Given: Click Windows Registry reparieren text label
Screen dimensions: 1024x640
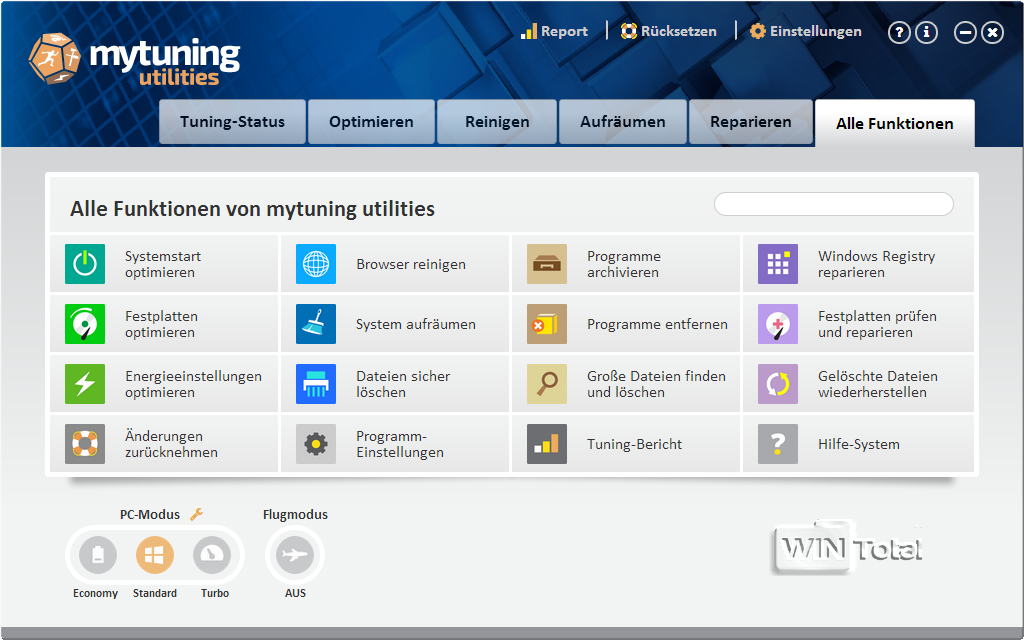Looking at the screenshot, I should [876, 264].
